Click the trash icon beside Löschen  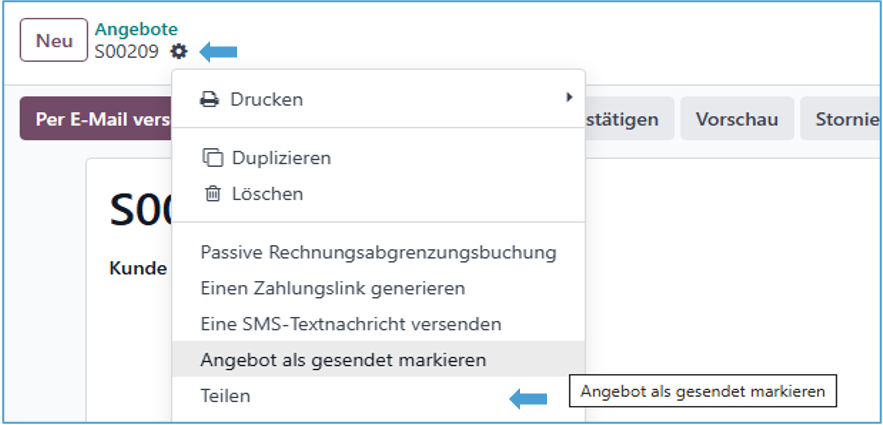click(212, 194)
